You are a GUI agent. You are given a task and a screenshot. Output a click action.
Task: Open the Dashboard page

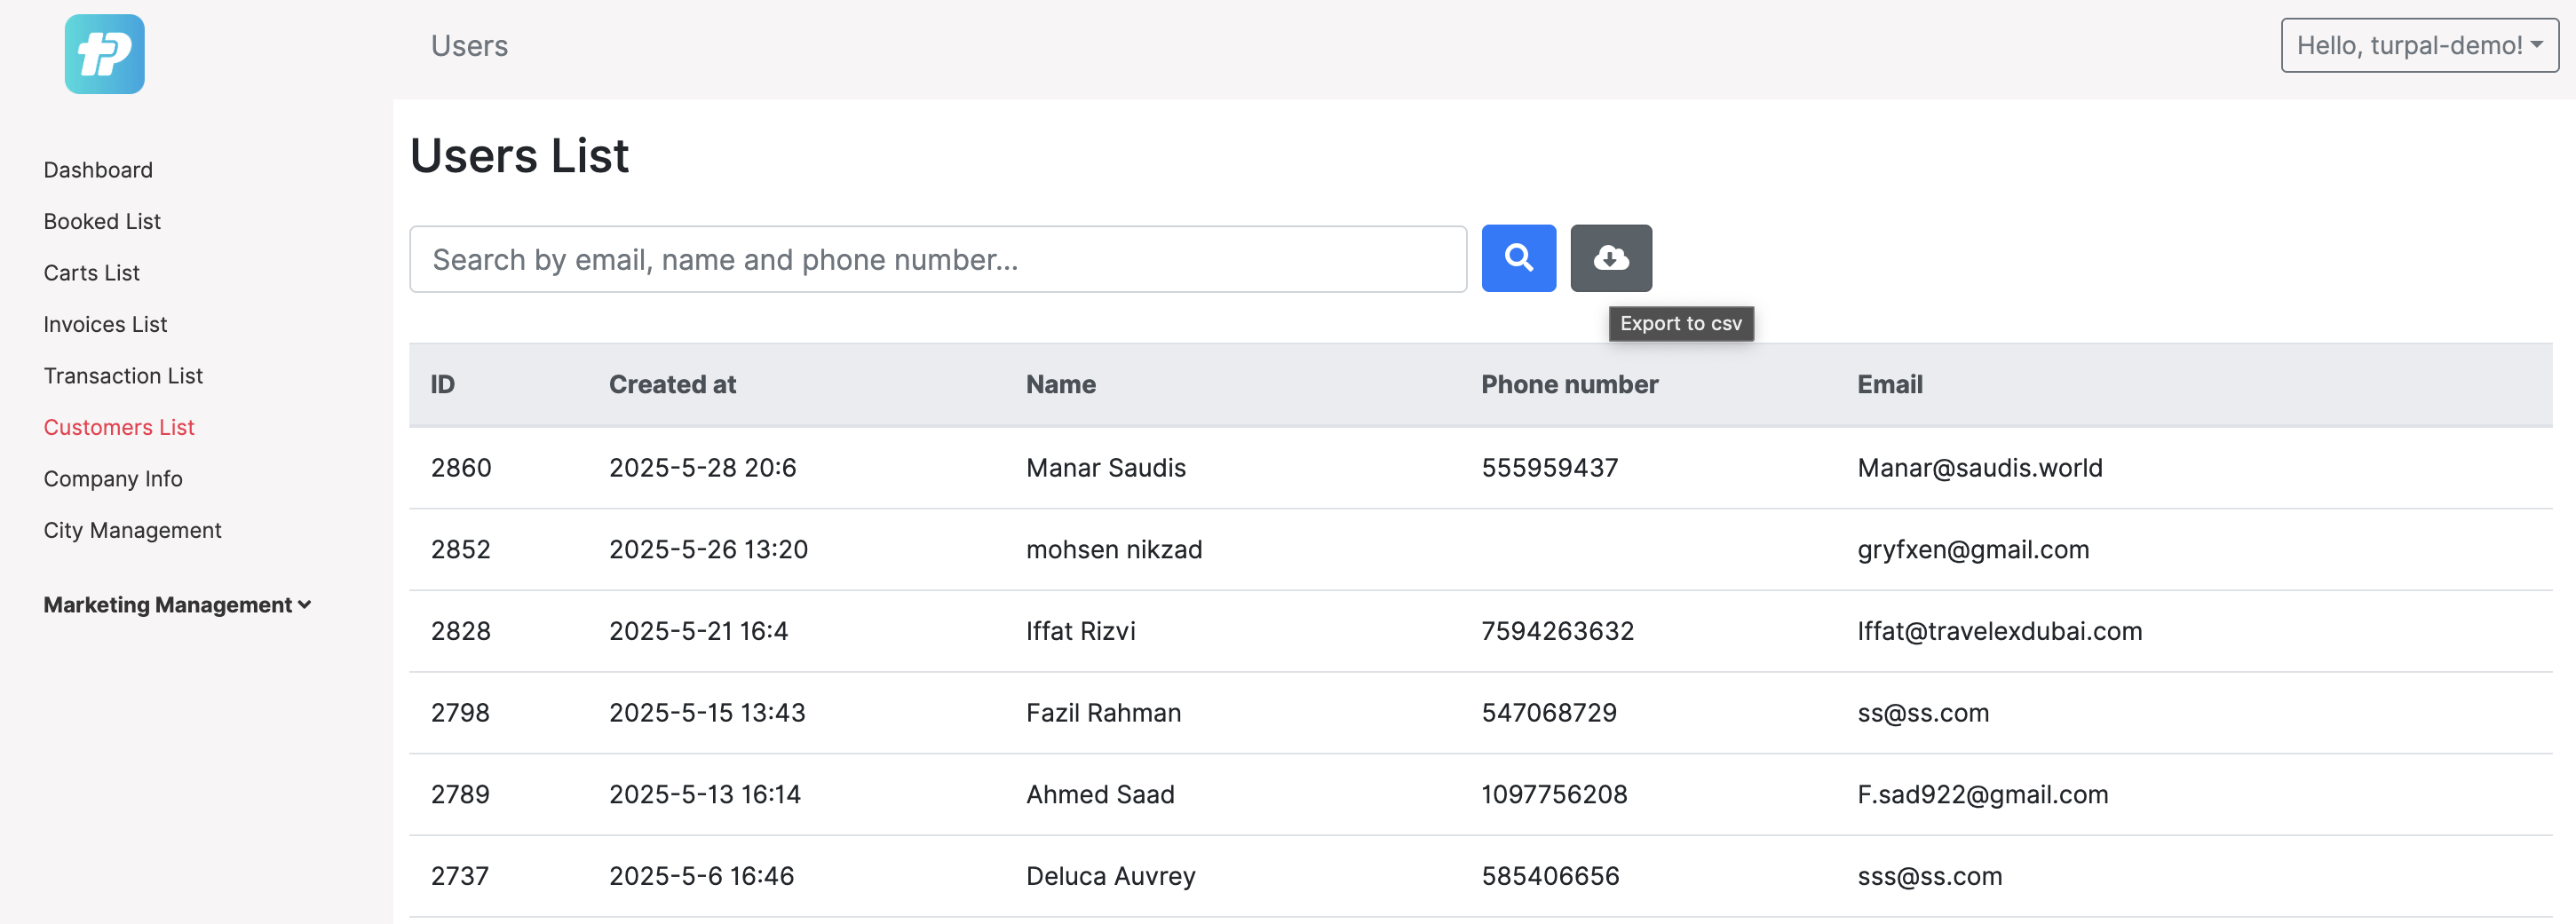click(x=97, y=169)
